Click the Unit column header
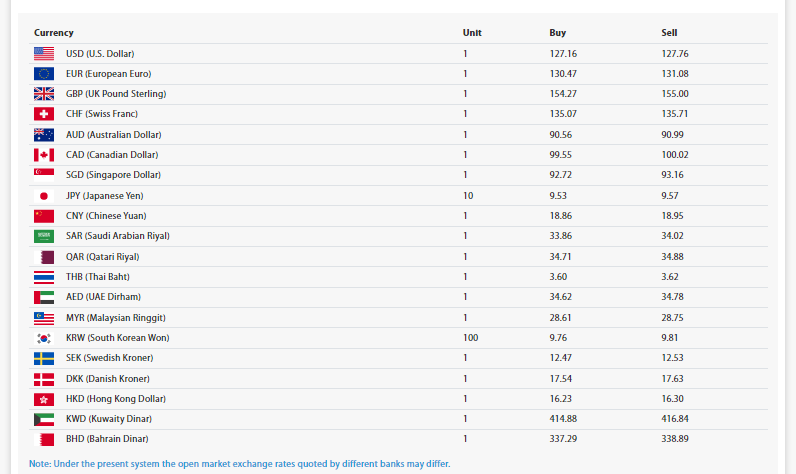The width and height of the screenshot is (796, 474). click(x=472, y=33)
